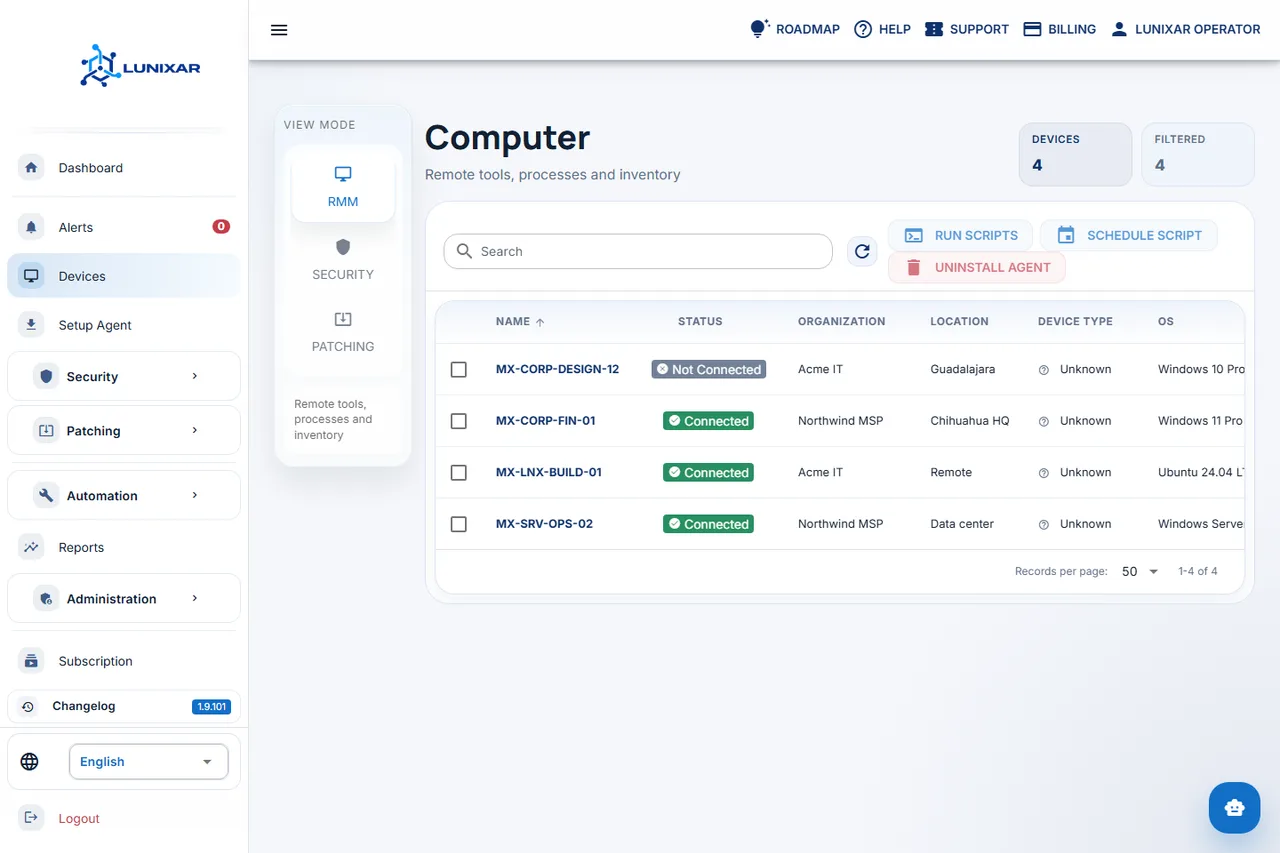Expand the Automation sidebar menu
The image size is (1280, 853).
pyautogui.click(x=124, y=495)
